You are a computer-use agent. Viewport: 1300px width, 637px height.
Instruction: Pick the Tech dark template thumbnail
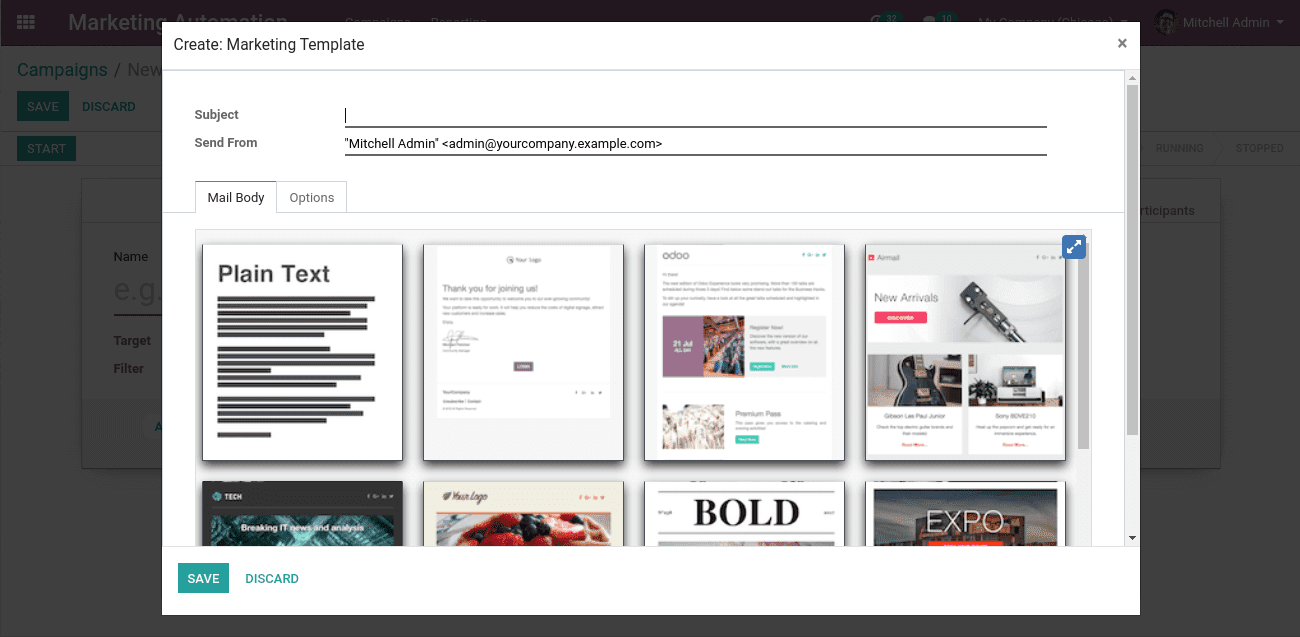click(302, 513)
